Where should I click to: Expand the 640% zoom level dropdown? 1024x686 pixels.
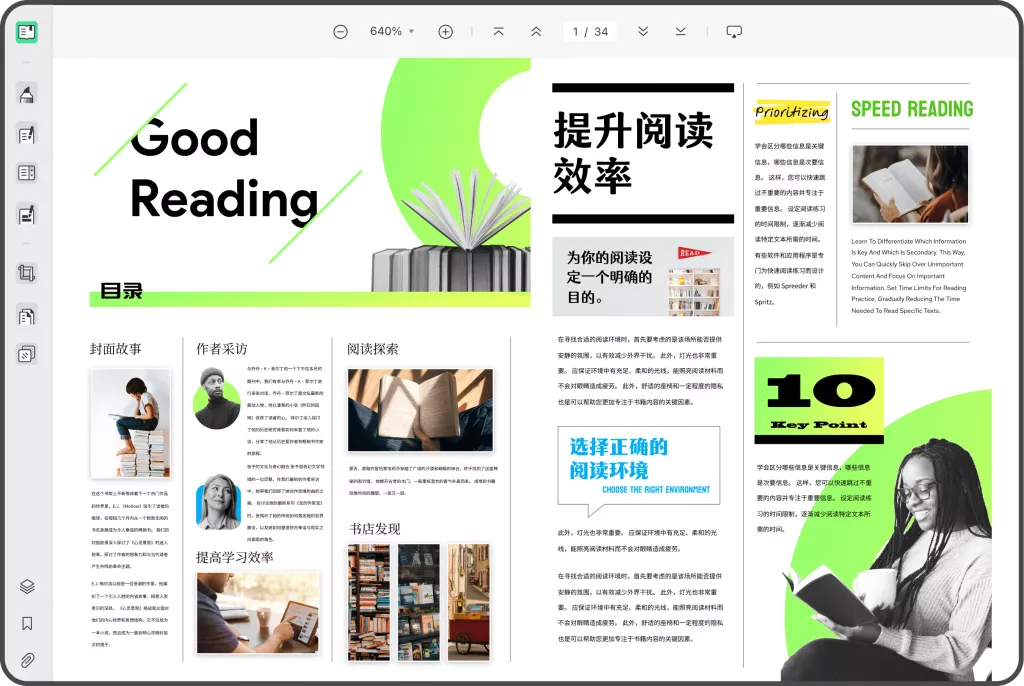411,32
